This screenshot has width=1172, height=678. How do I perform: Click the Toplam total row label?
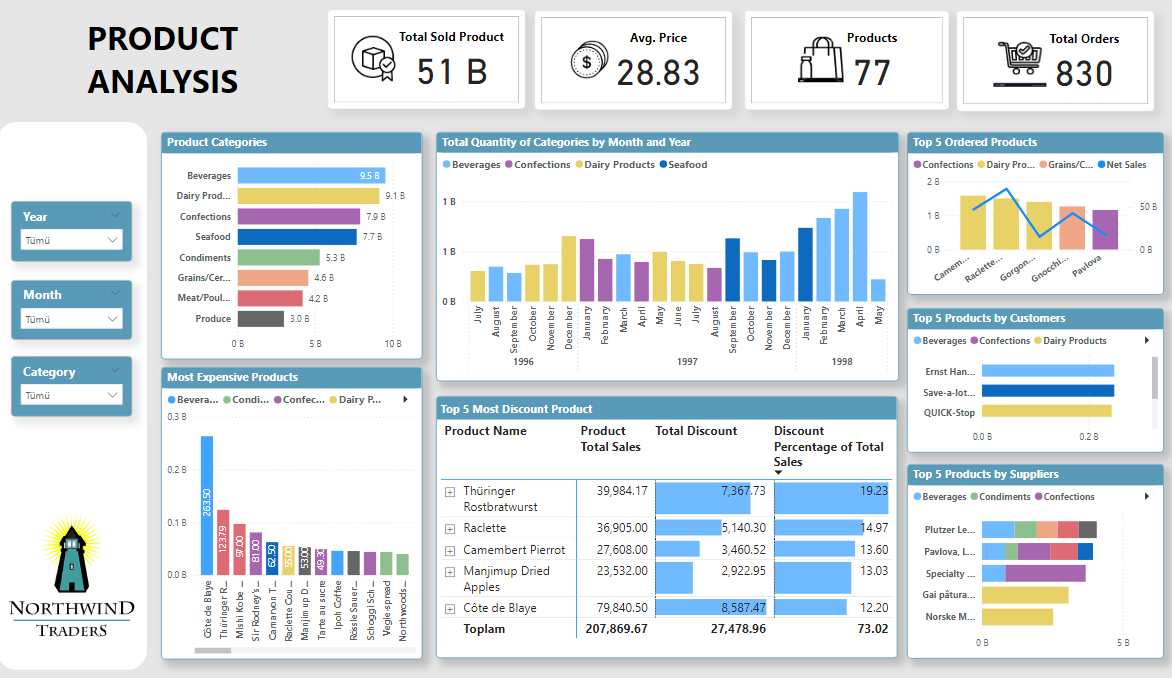coord(484,629)
